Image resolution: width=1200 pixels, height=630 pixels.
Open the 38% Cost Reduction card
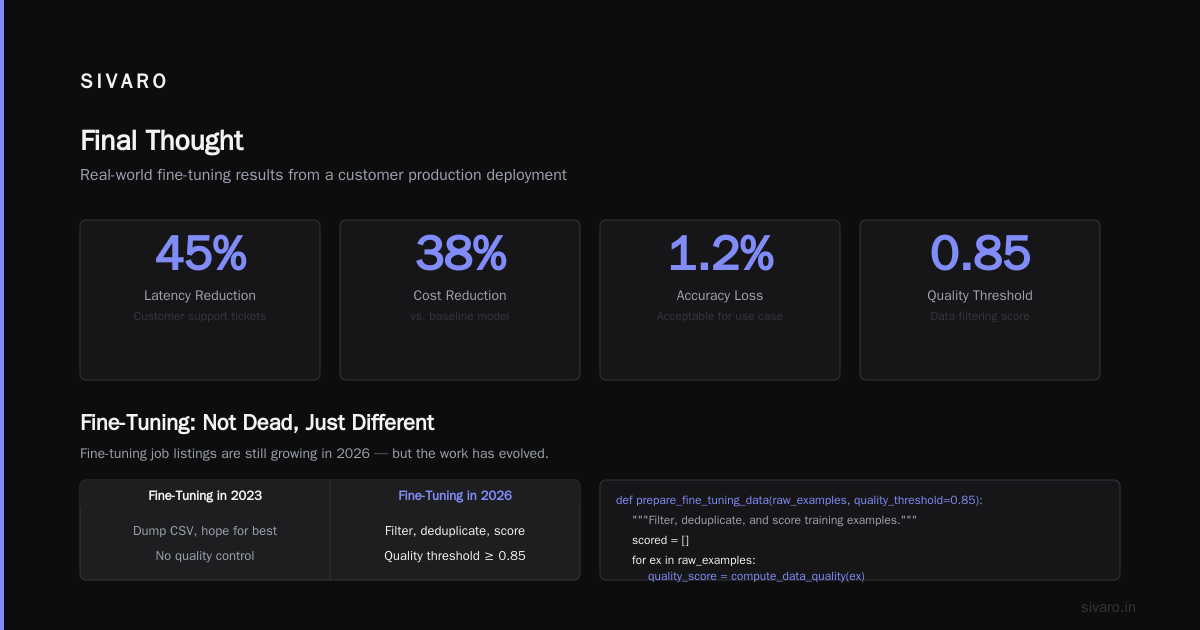pos(460,300)
